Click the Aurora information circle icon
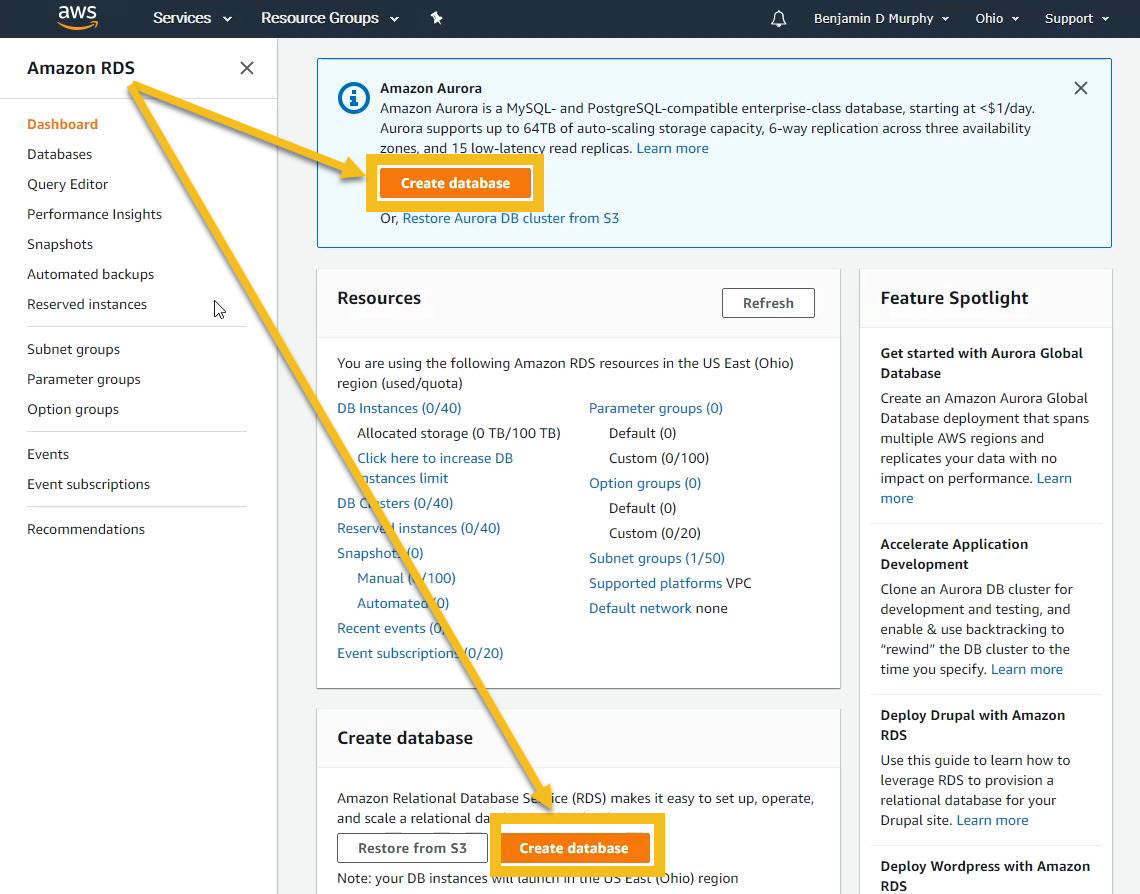Viewport: 1140px width, 894px height. click(353, 97)
